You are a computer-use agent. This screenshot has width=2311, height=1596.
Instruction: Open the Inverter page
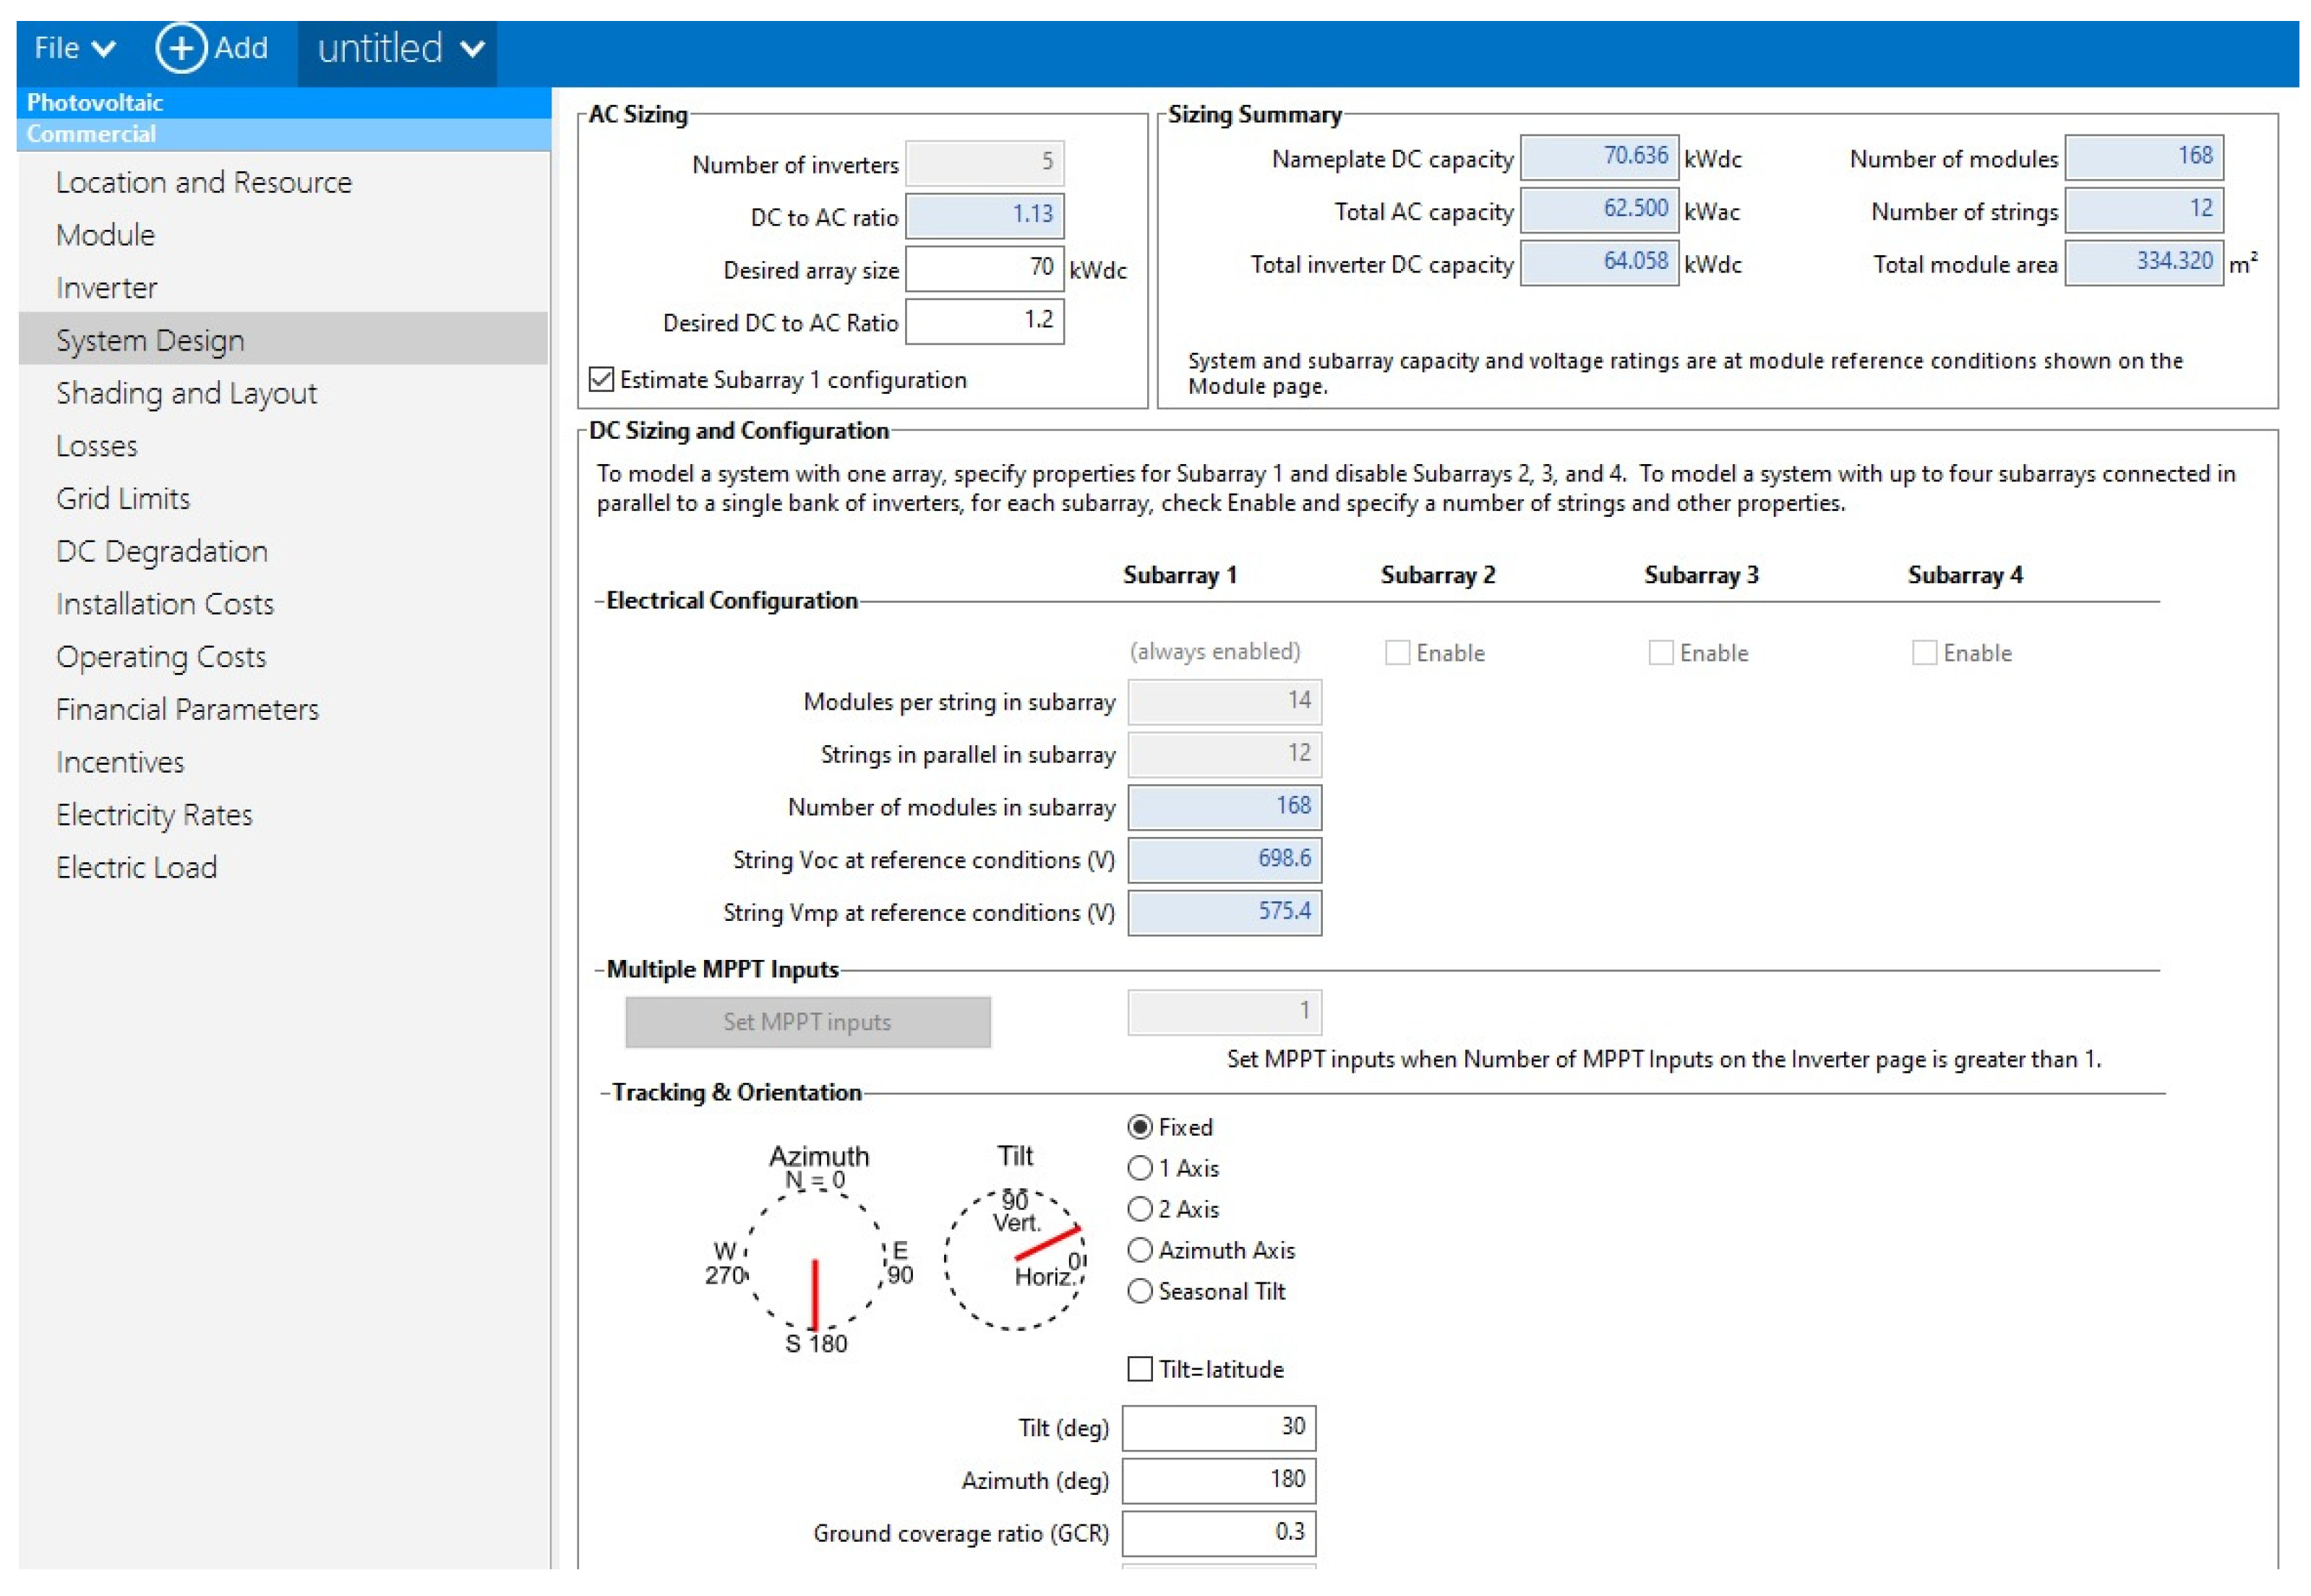coord(106,289)
